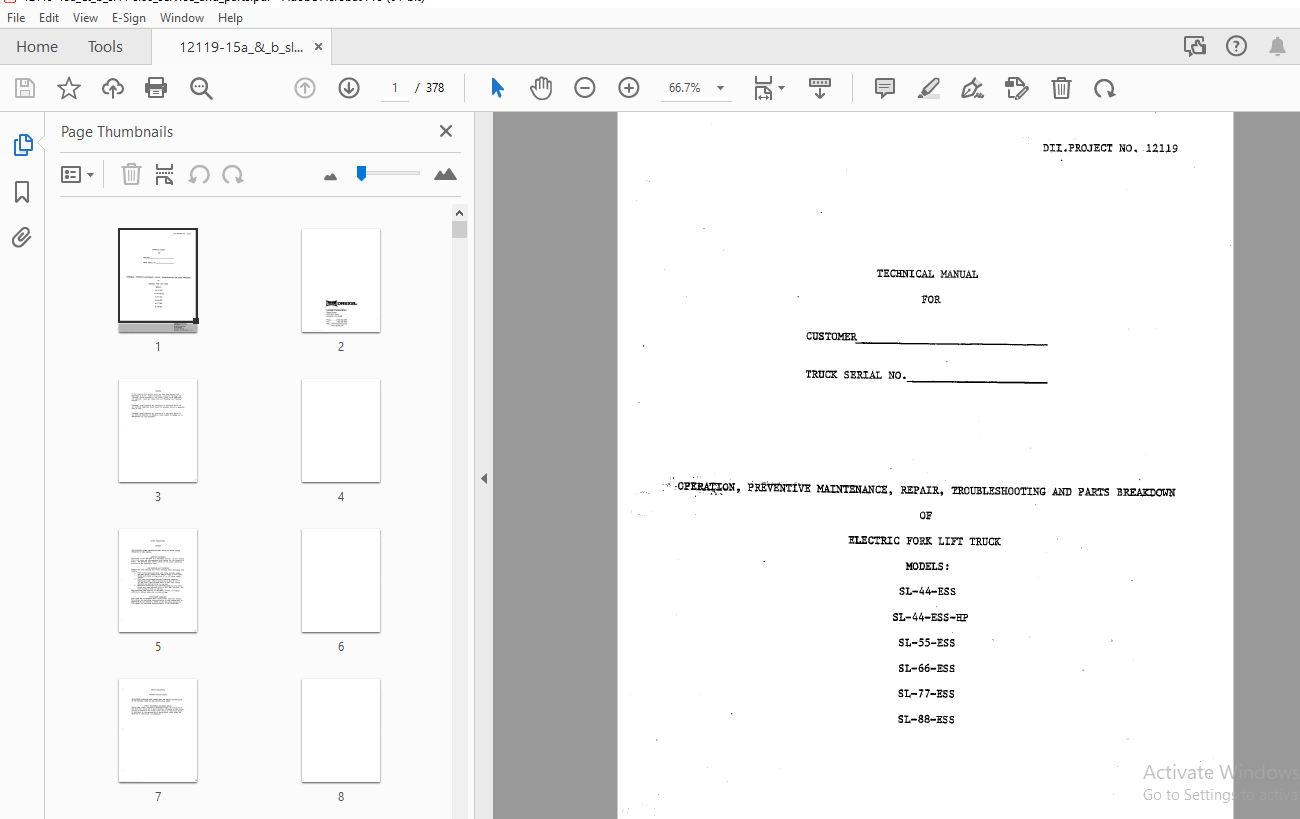Activate the Hand pan tool
This screenshot has height=819, width=1300.
point(541,88)
